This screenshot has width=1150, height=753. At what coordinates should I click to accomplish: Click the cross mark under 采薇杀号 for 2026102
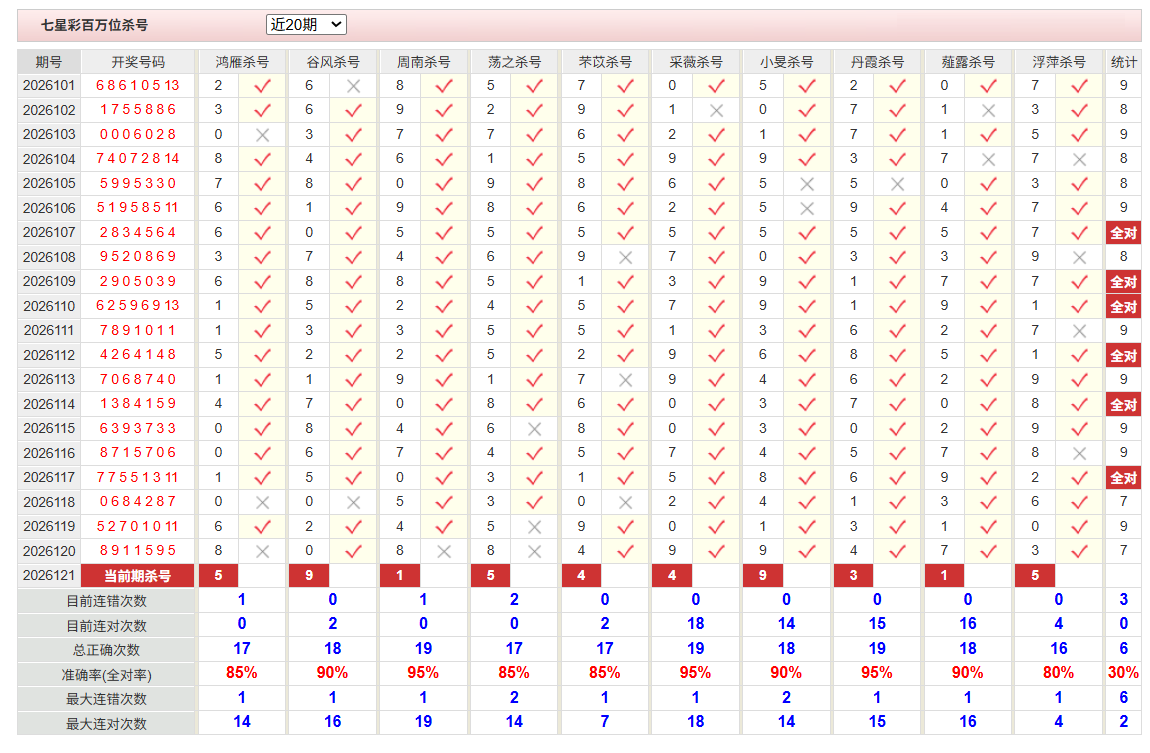coord(717,111)
